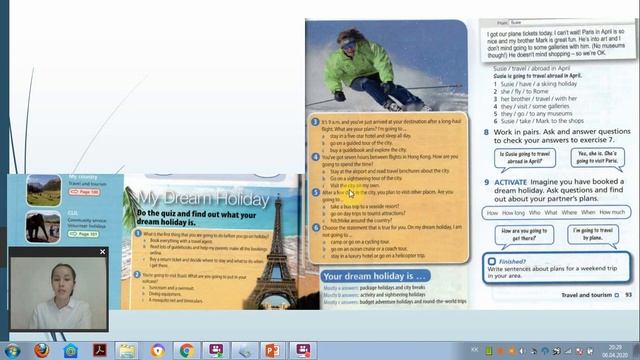
Task: Click quiz question number 5 circle
Action: click(315, 192)
